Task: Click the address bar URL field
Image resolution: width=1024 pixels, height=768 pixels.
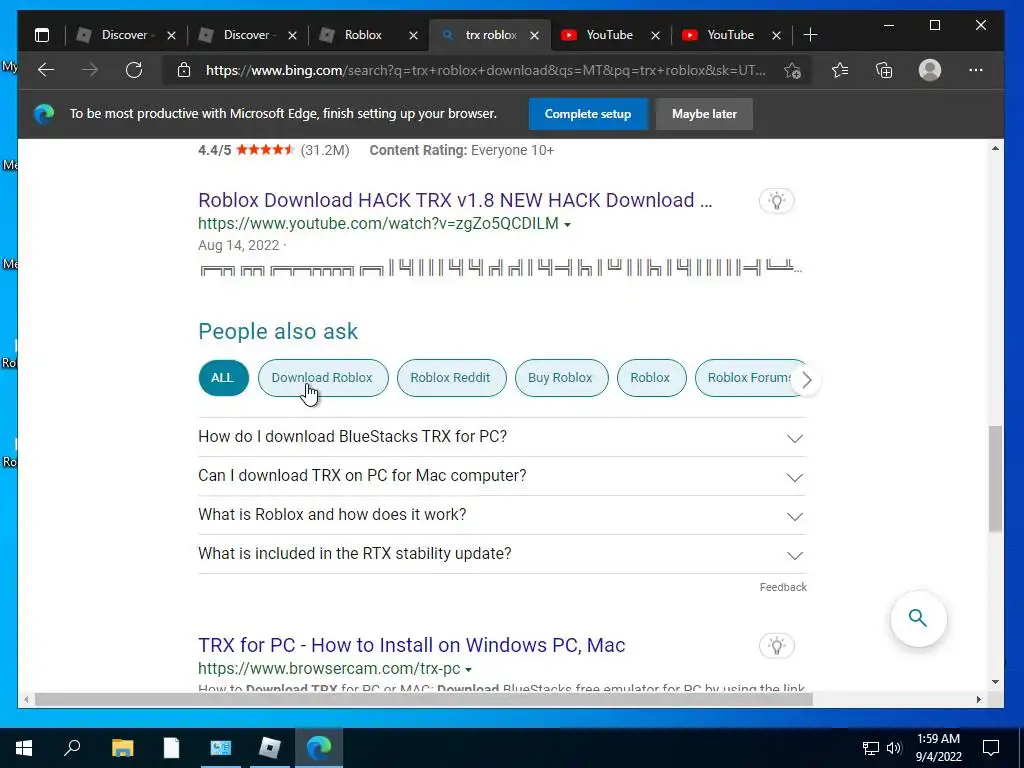Action: click(485, 71)
